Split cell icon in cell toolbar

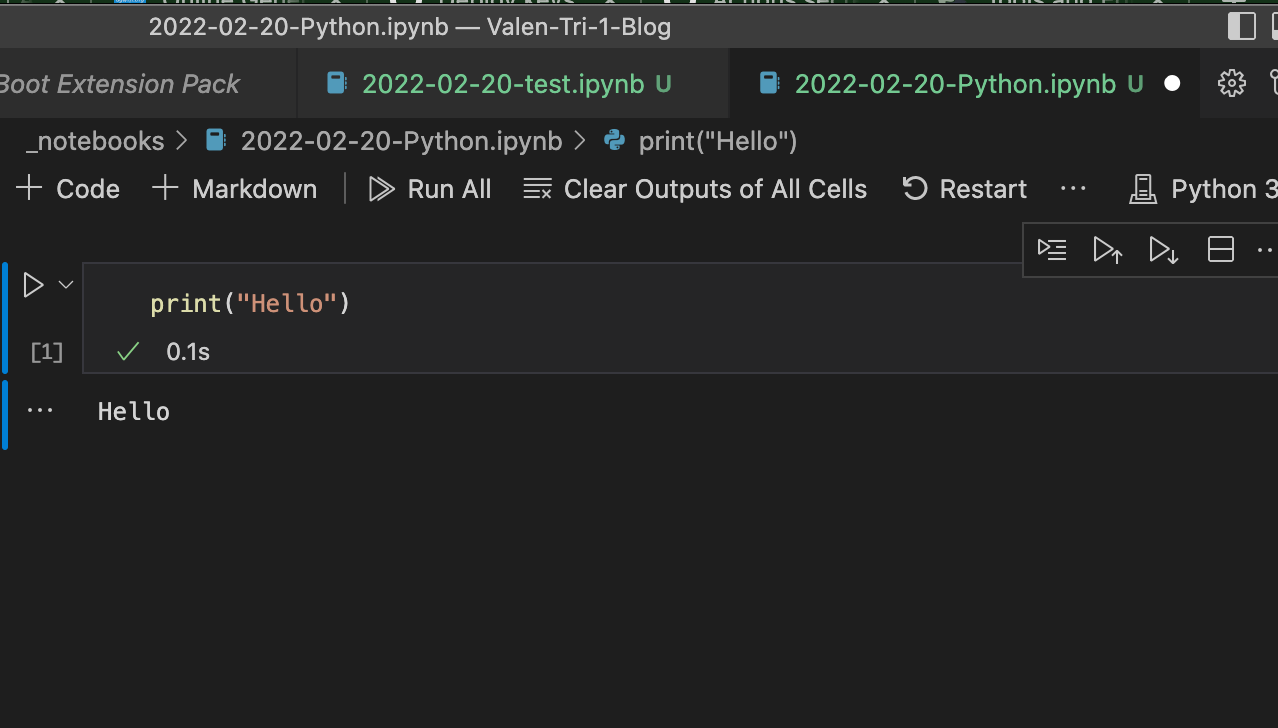[x=1221, y=250]
